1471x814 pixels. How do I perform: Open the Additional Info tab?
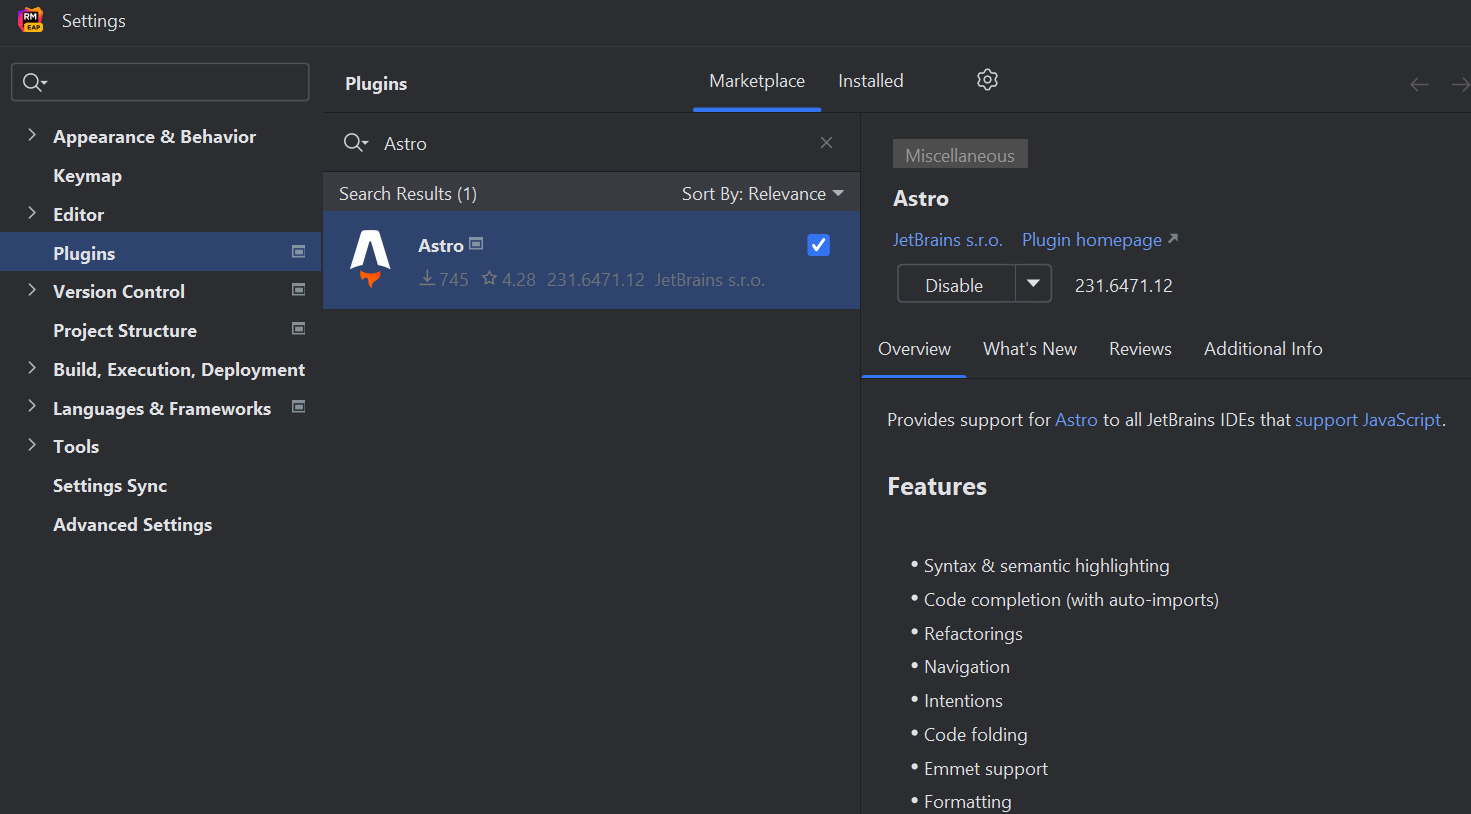tap(1263, 349)
